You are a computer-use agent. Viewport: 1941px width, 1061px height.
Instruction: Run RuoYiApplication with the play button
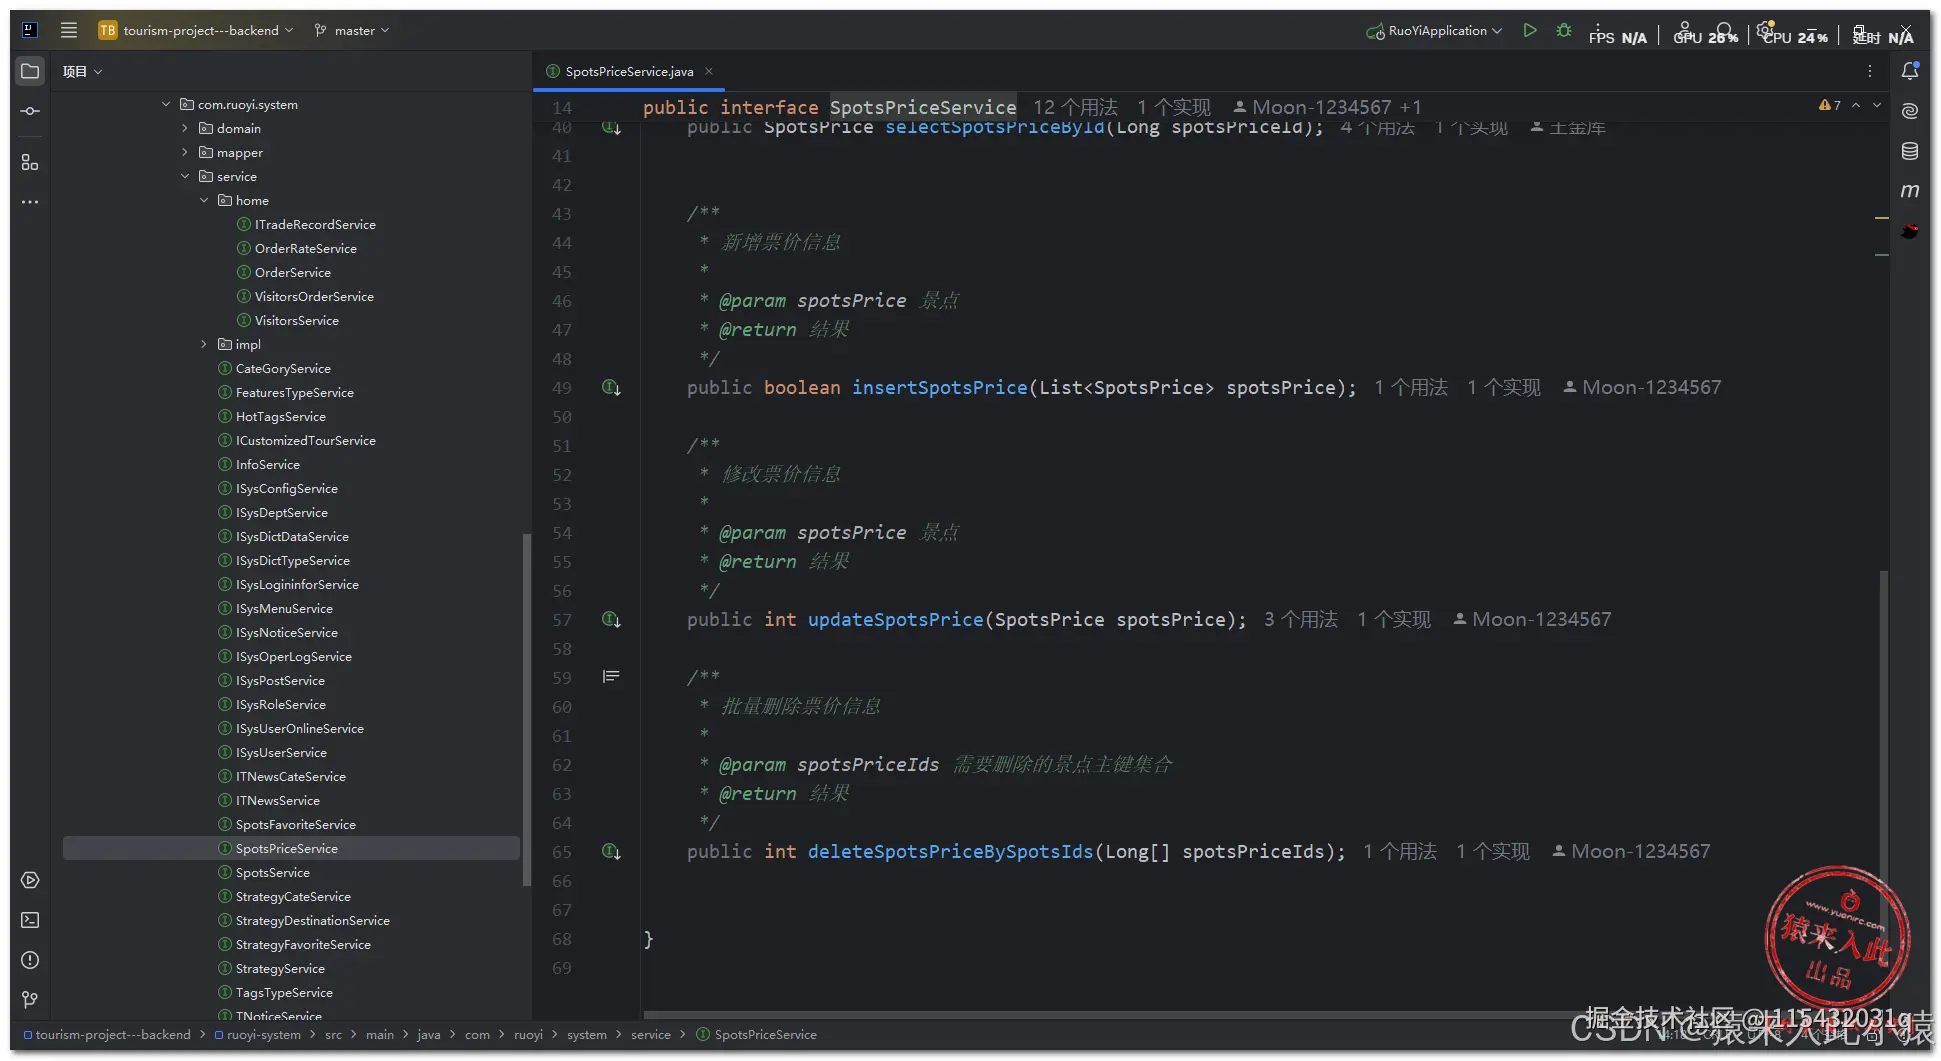(x=1529, y=30)
